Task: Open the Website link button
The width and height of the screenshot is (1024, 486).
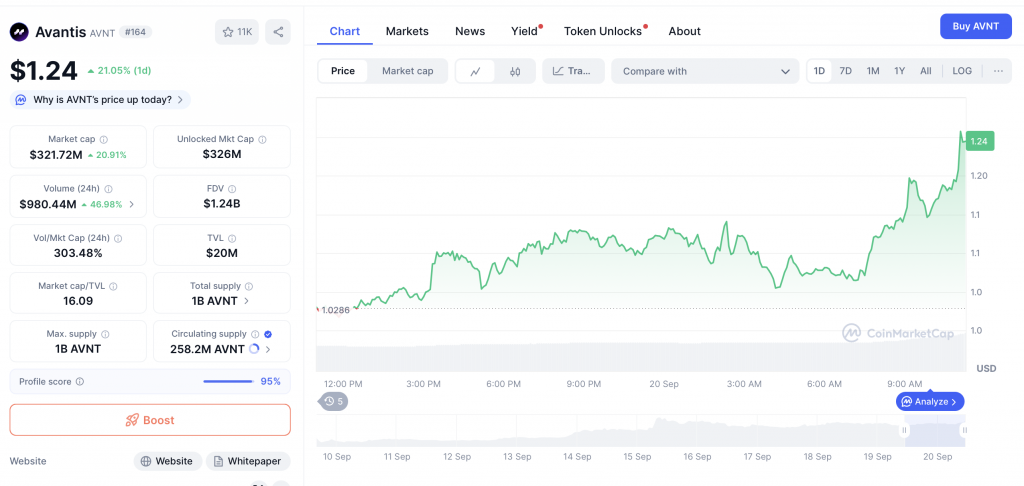Action: 168,461
